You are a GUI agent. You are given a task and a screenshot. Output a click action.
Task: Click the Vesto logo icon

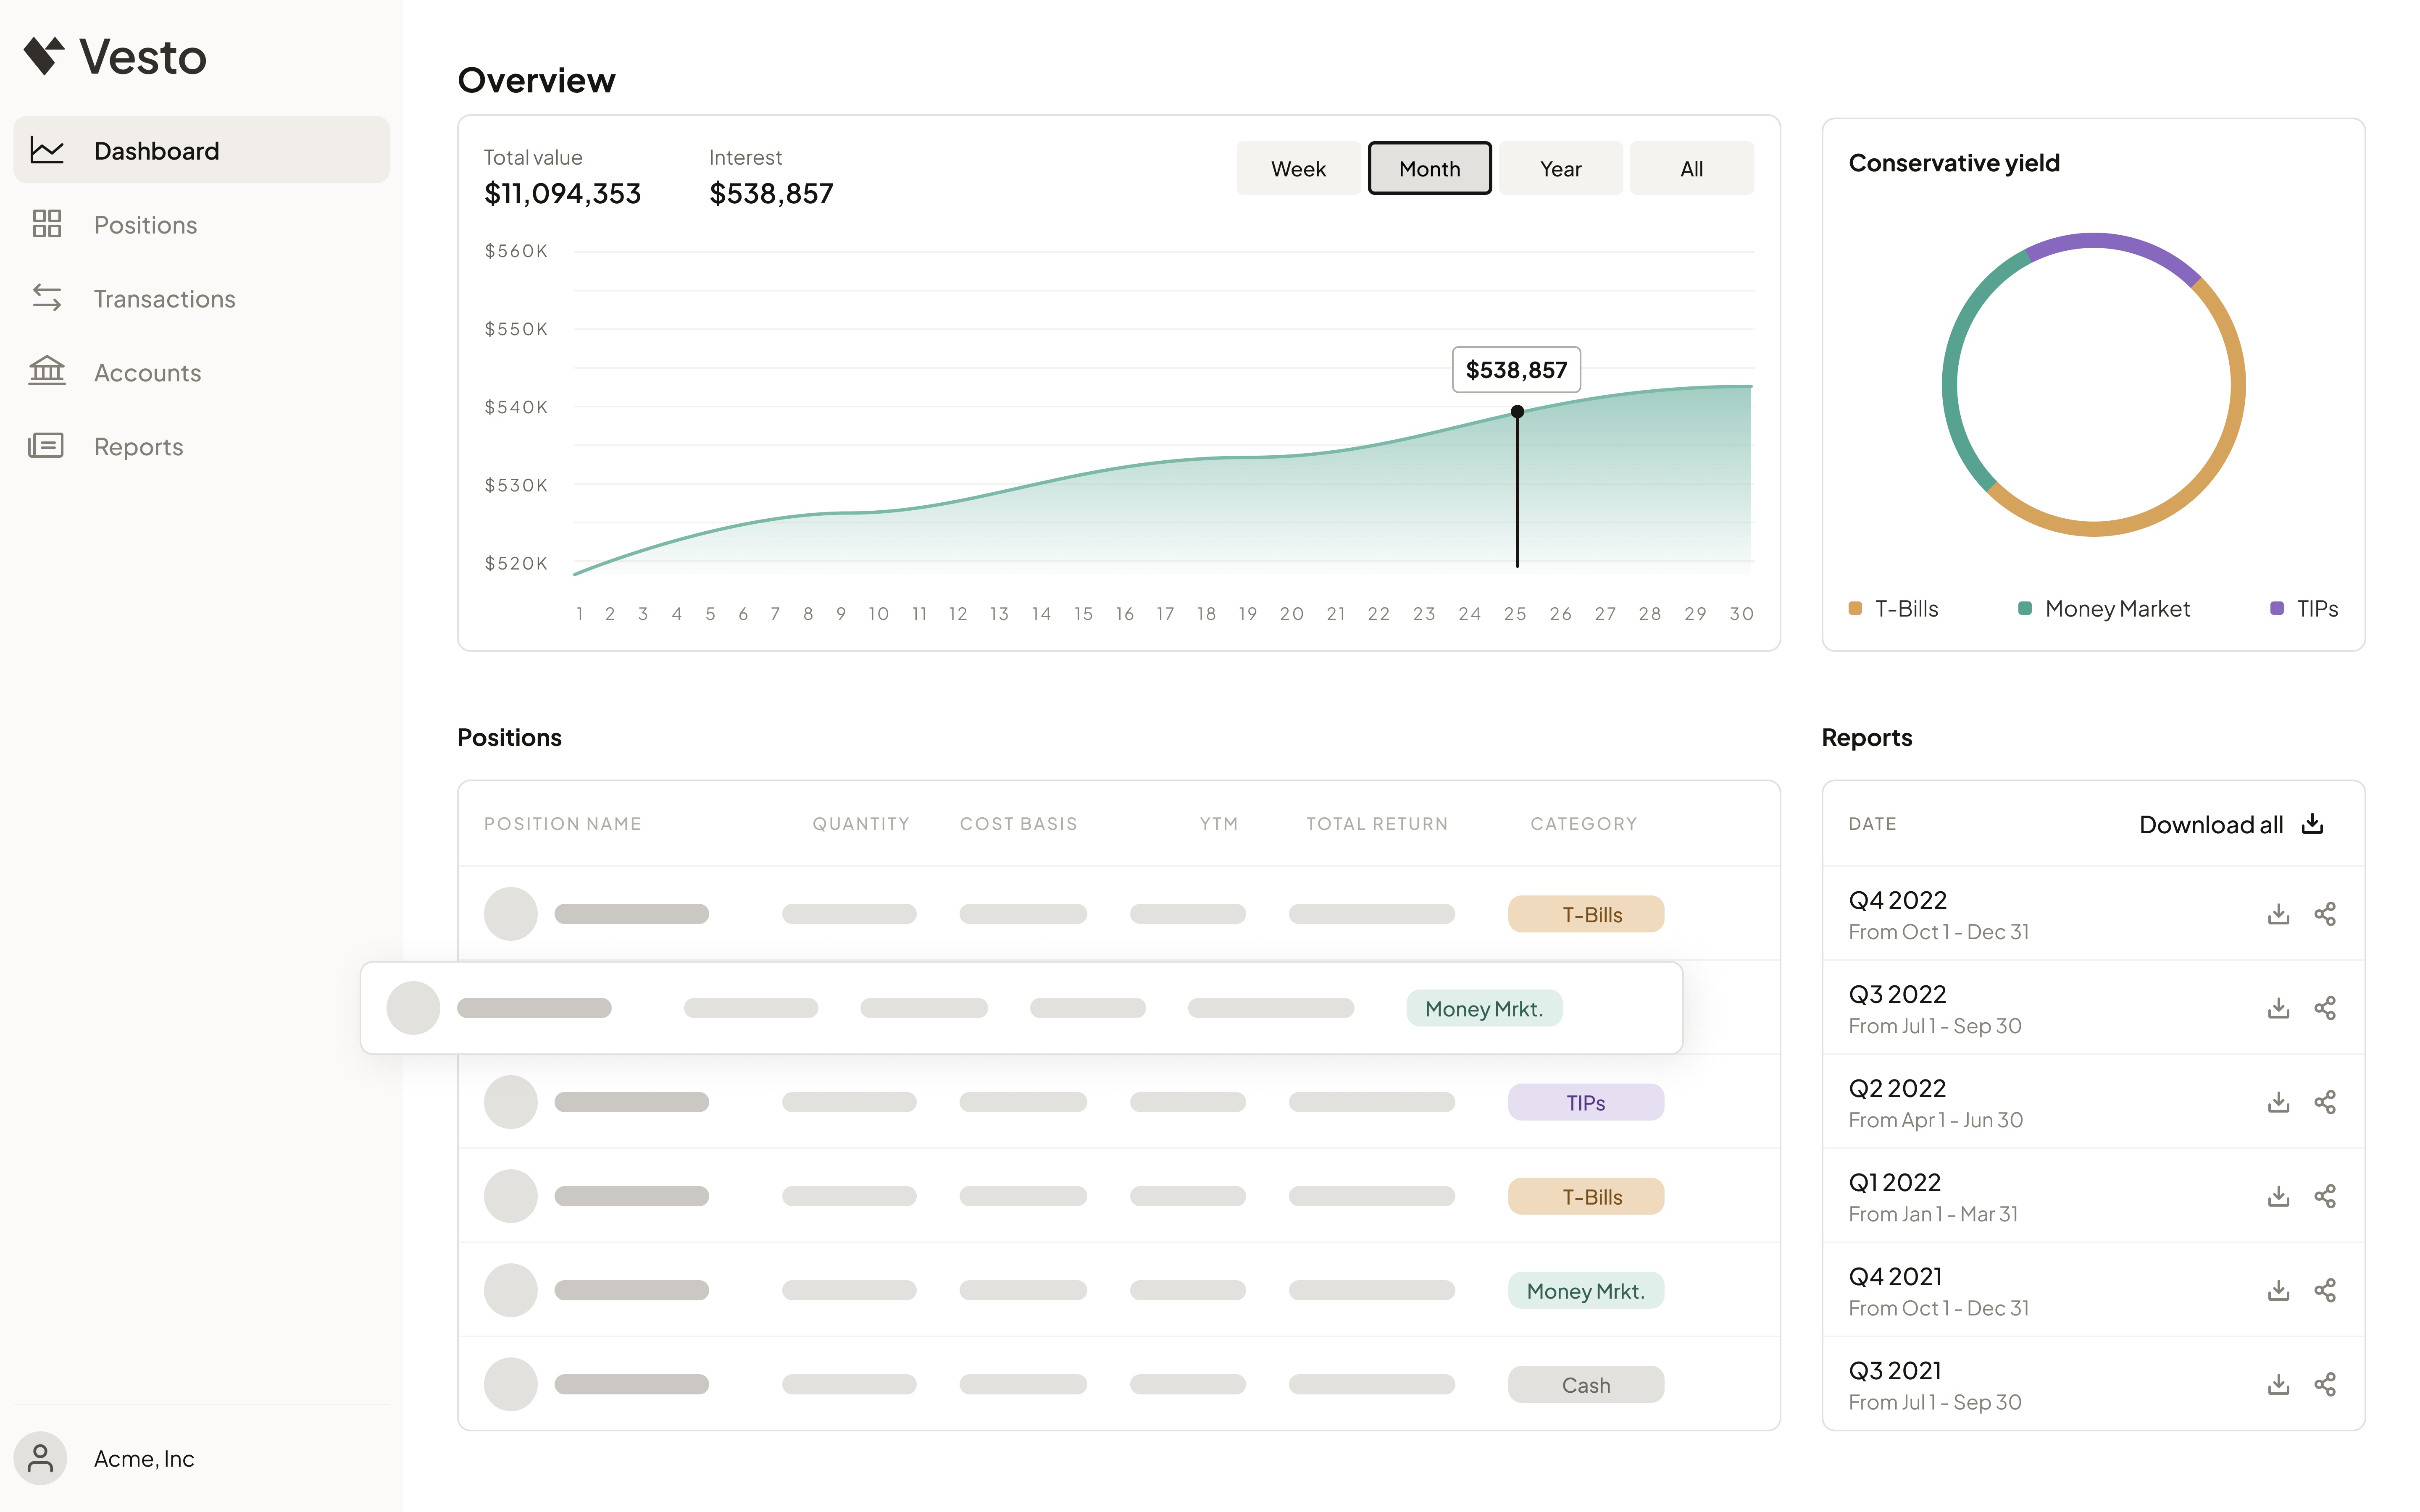point(44,55)
